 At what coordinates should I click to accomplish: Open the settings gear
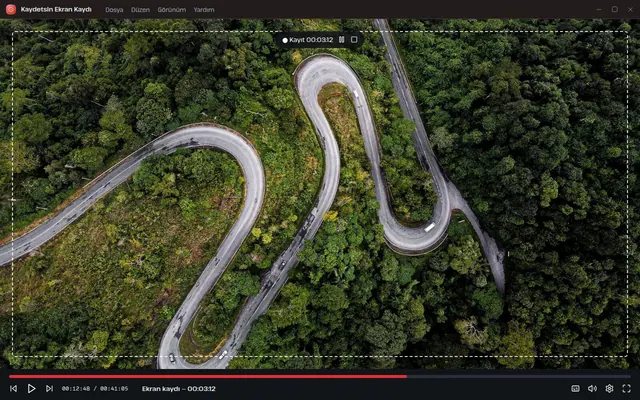609,389
